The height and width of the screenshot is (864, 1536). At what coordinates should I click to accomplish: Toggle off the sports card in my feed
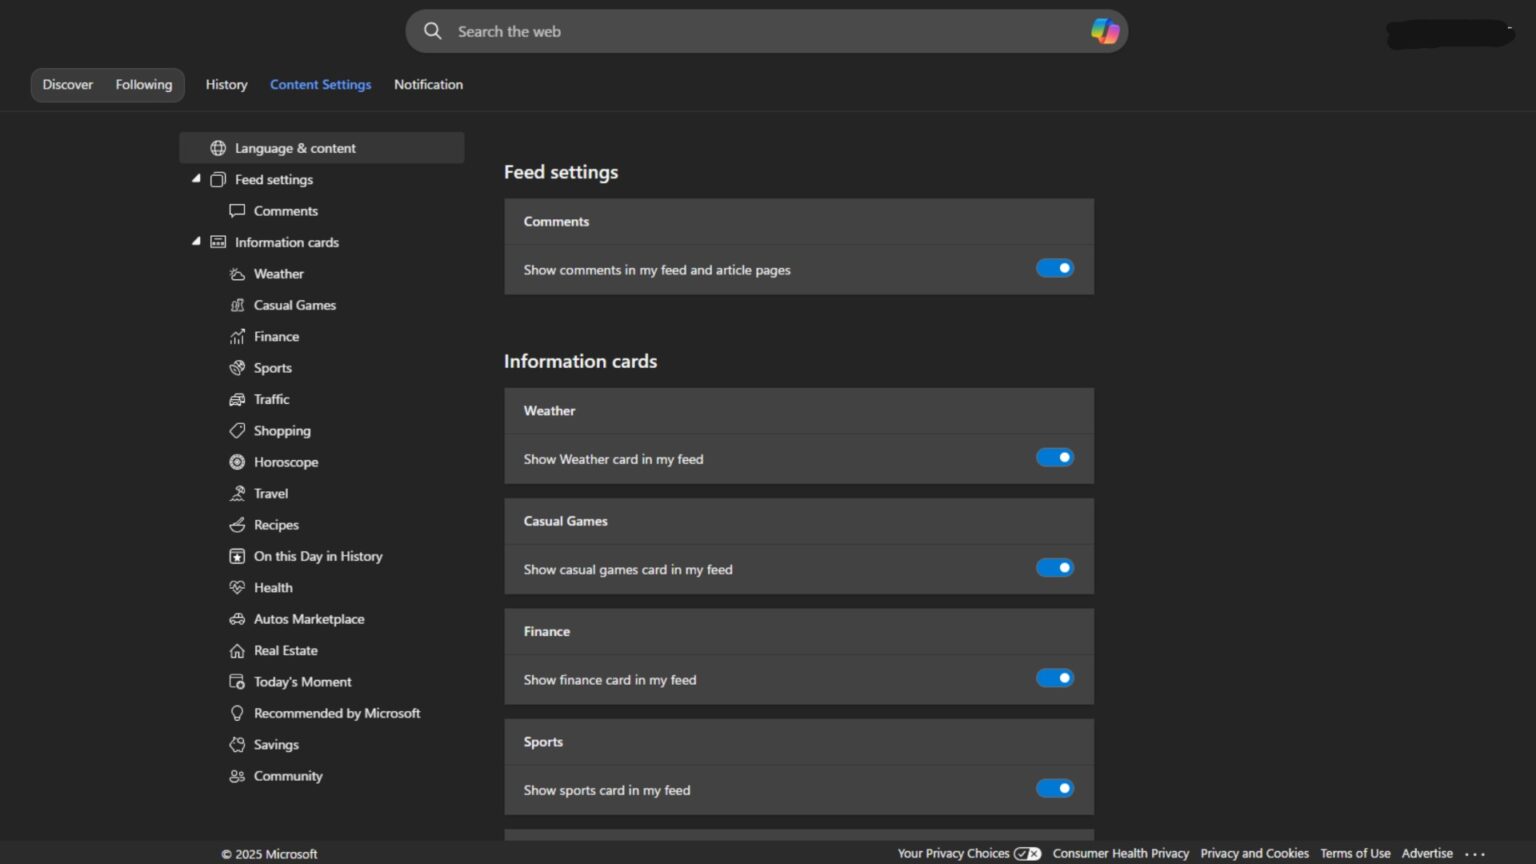1055,788
